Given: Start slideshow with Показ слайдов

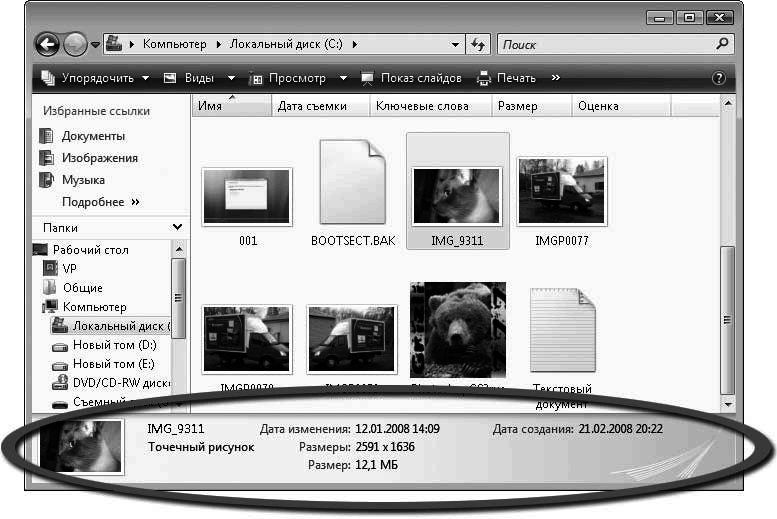Looking at the screenshot, I should point(411,78).
